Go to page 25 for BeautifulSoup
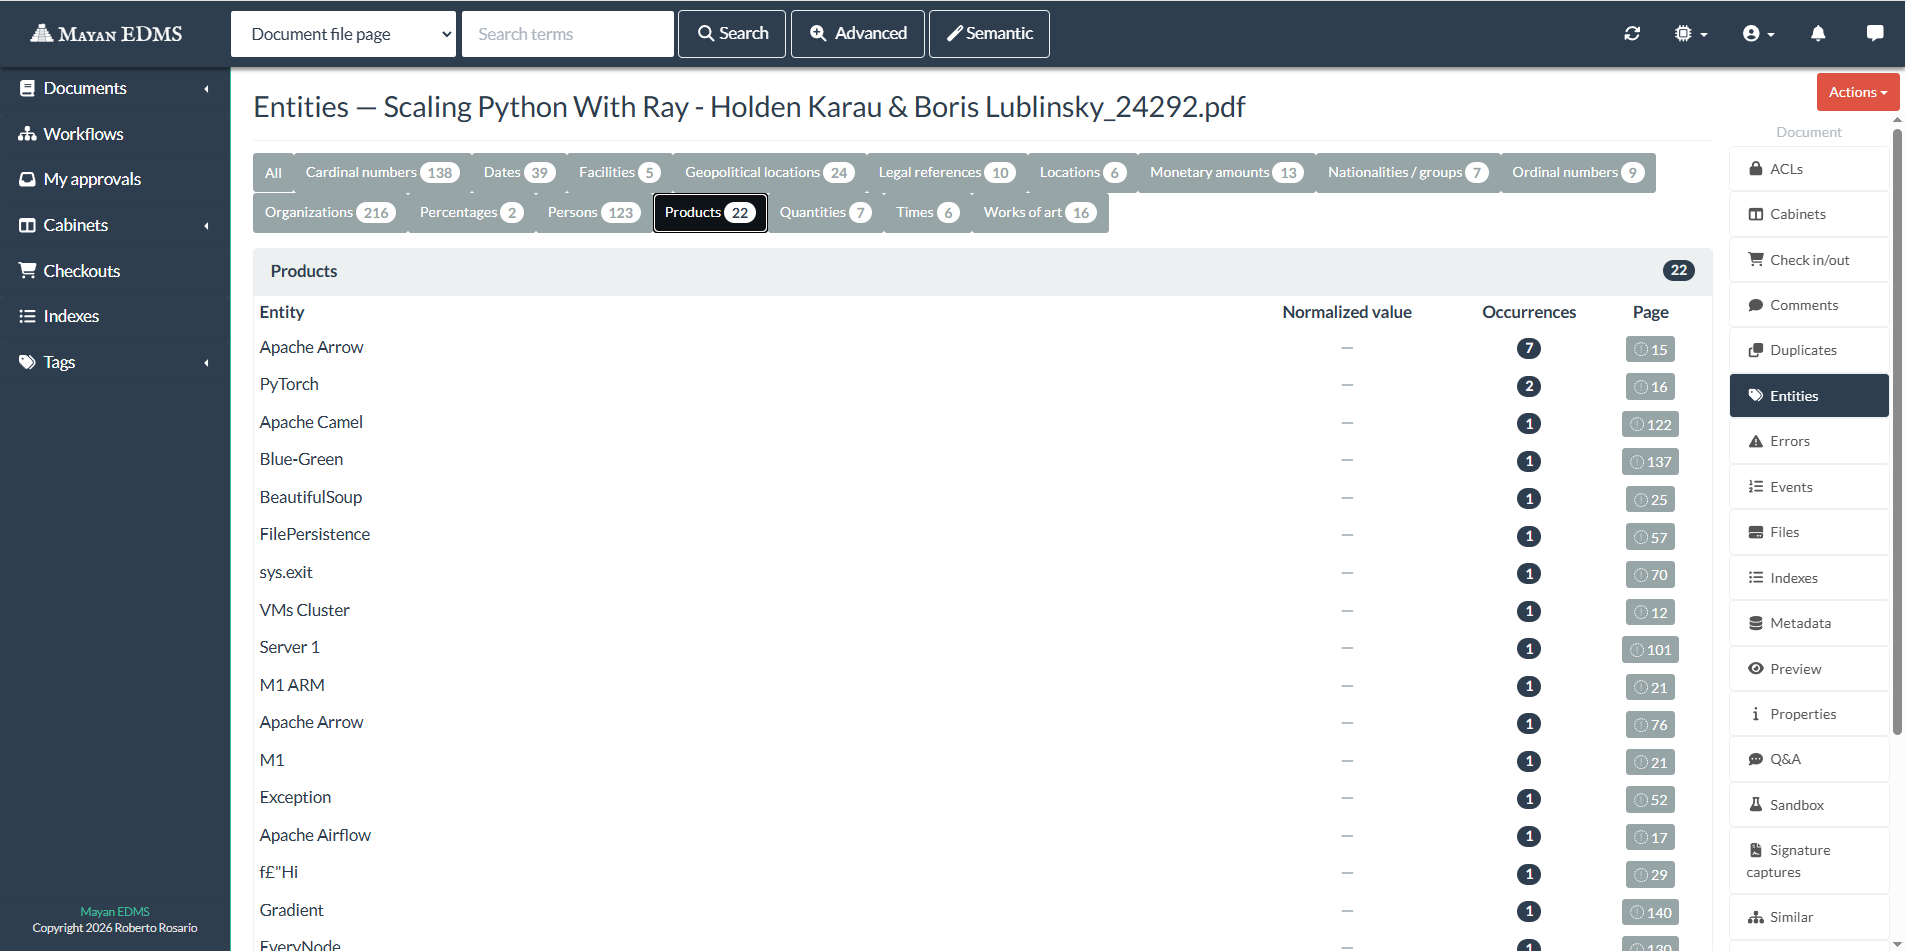1906x951 pixels. point(1650,499)
